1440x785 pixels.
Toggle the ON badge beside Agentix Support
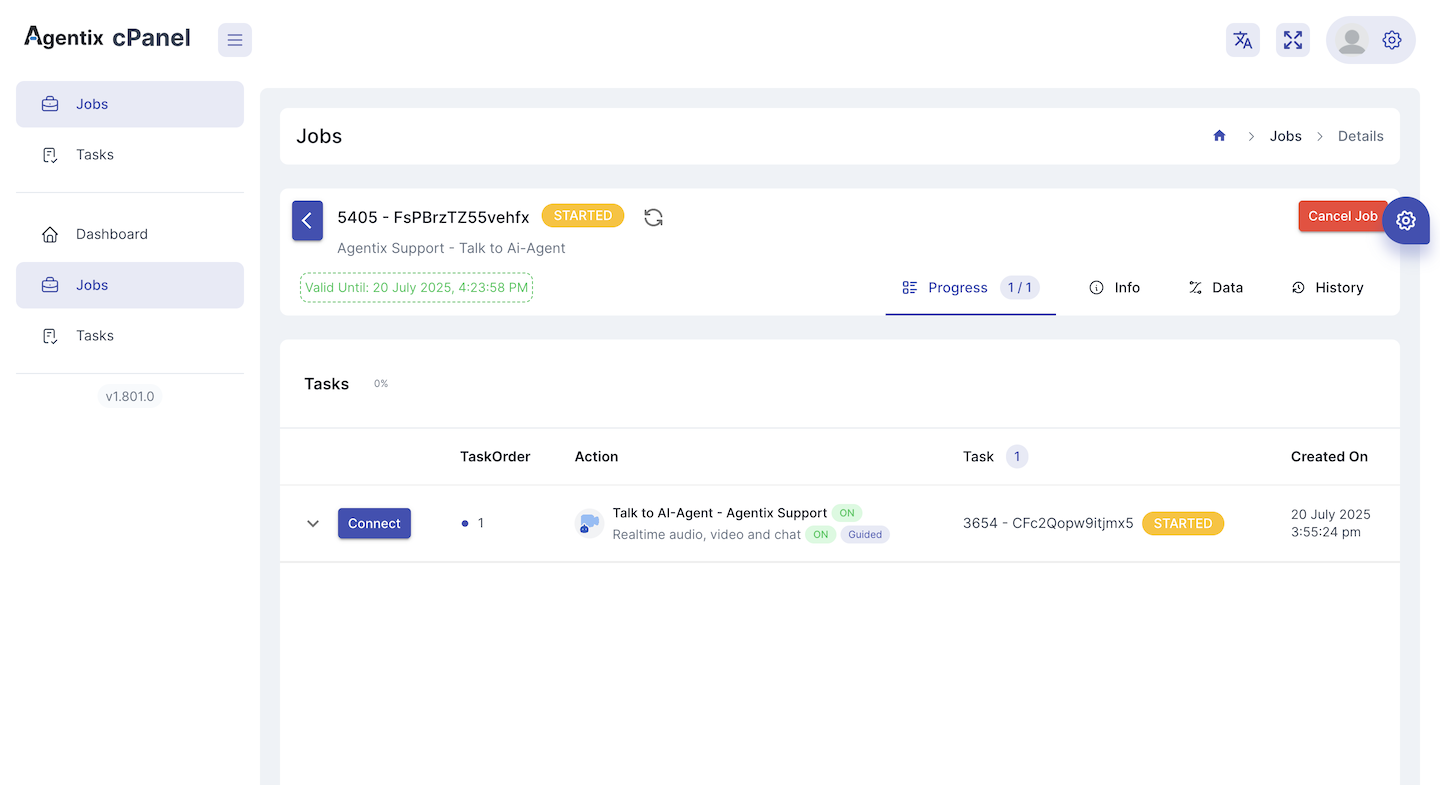point(847,512)
